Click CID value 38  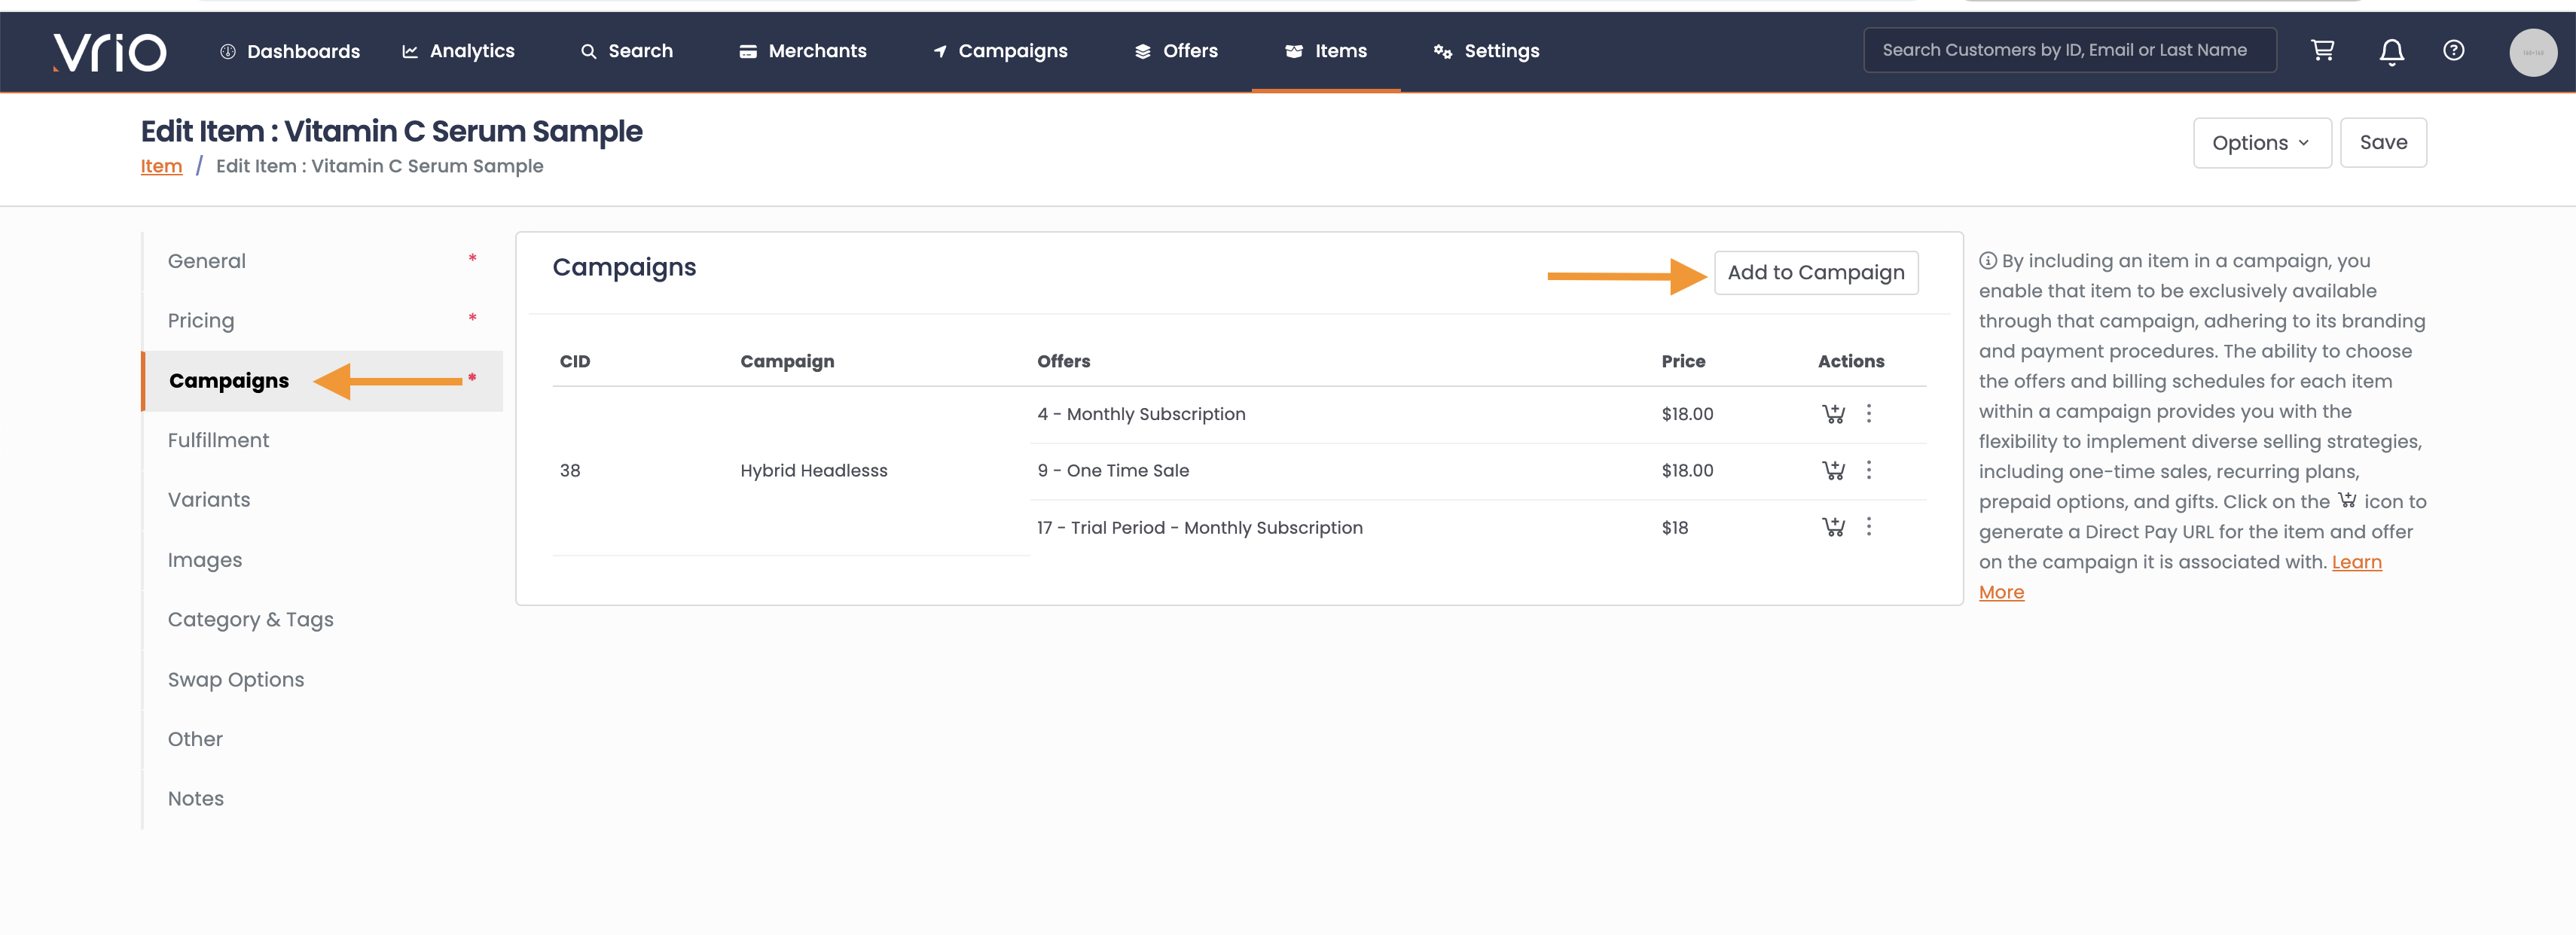[x=570, y=471]
